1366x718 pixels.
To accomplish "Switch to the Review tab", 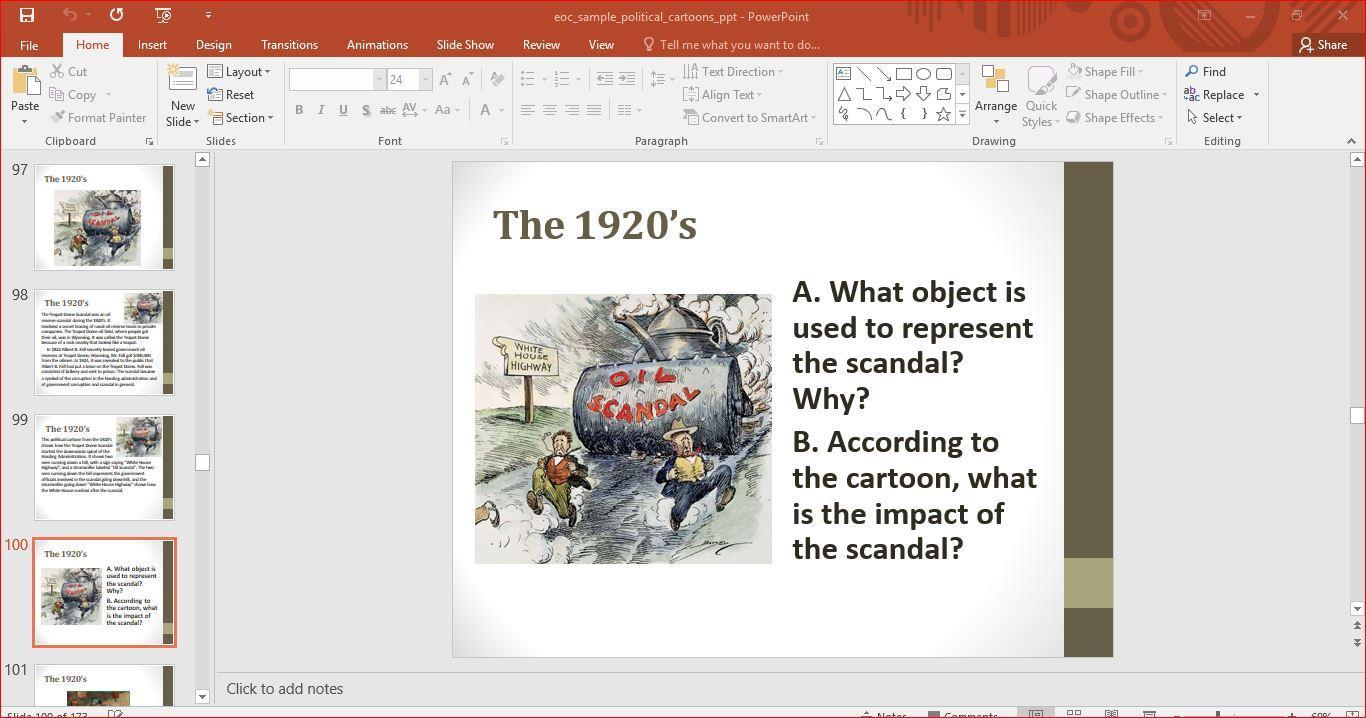I will pos(541,45).
